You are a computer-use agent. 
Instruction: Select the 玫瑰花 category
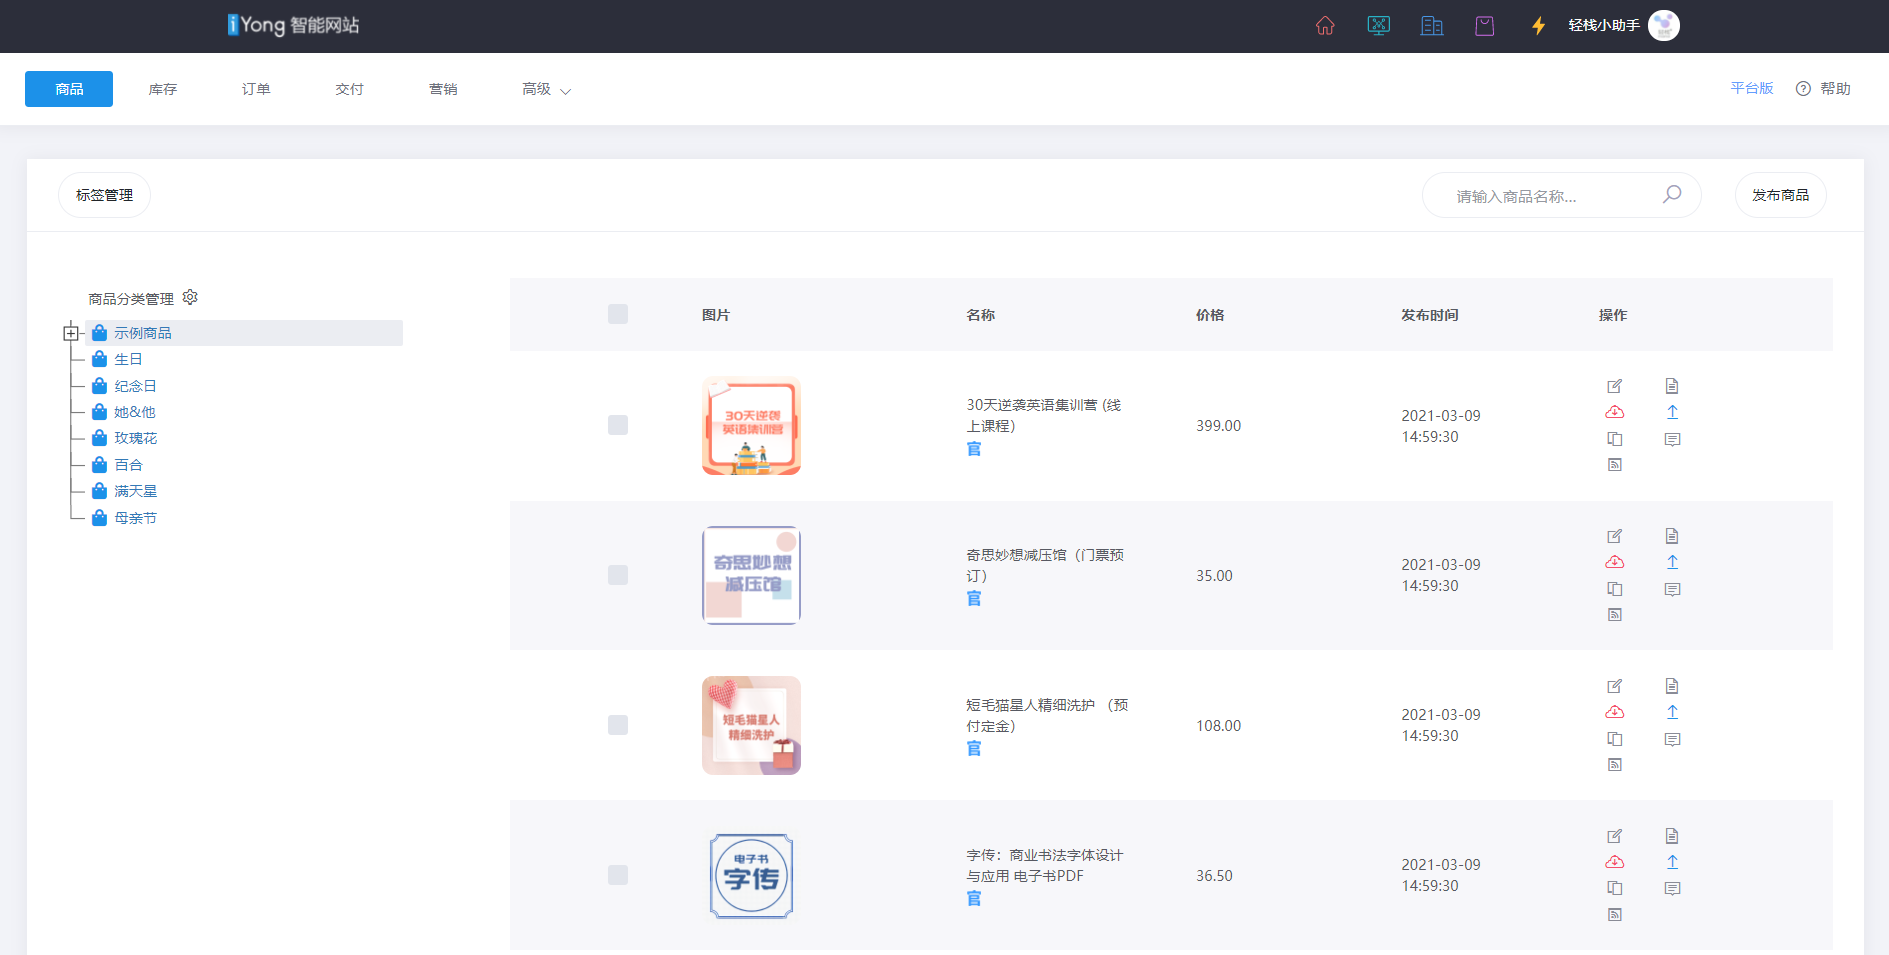[135, 438]
